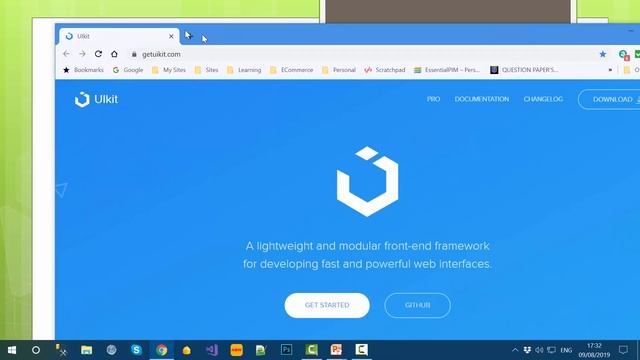Open the Windows Start menu

click(12, 350)
